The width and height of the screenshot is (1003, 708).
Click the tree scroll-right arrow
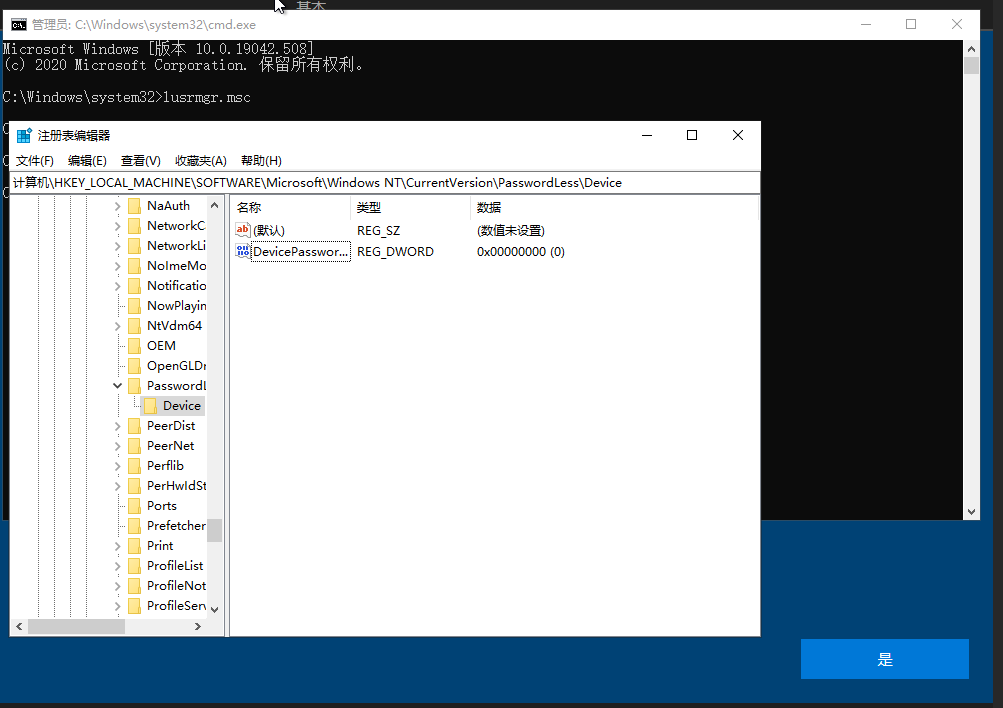(x=198, y=627)
